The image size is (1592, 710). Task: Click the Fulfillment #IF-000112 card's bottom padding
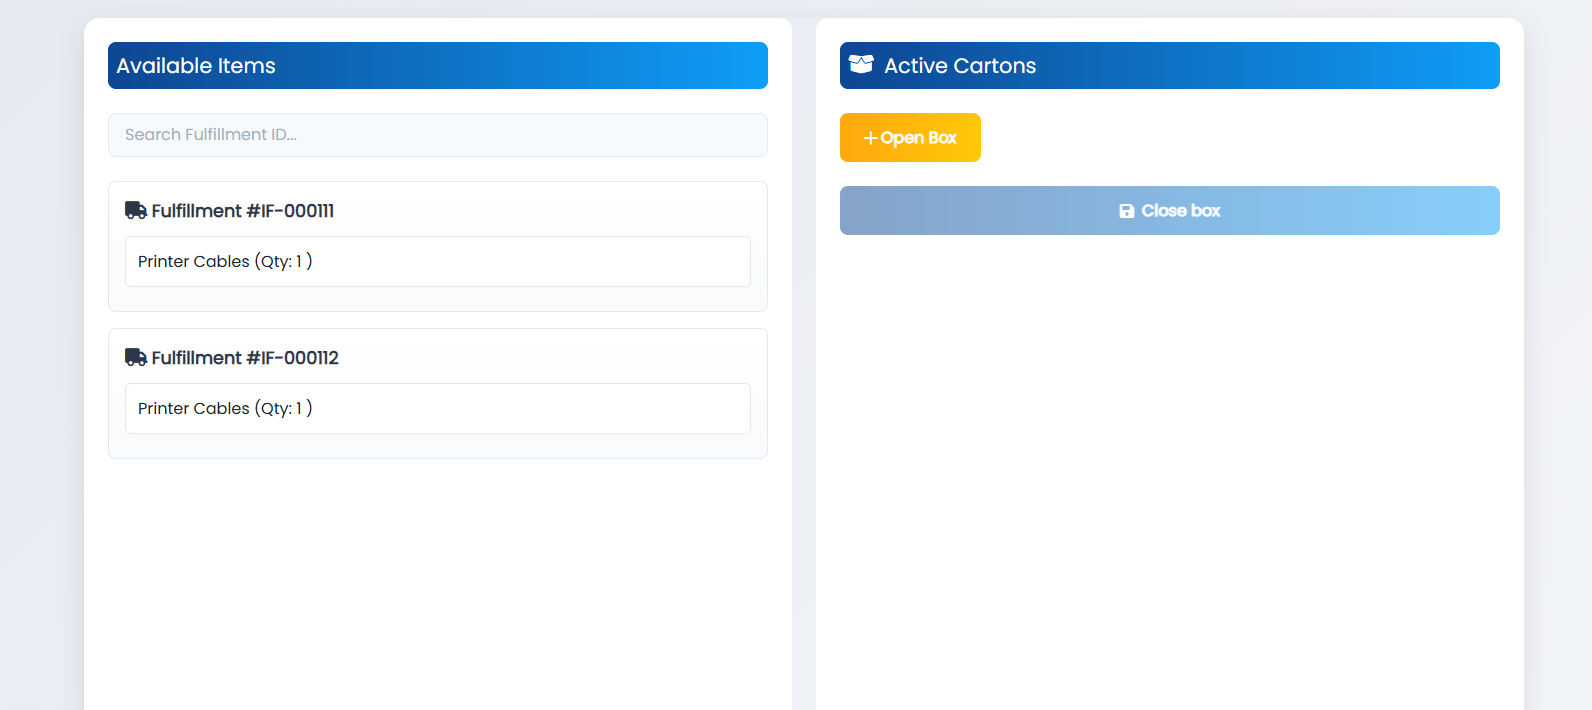pyautogui.click(x=438, y=446)
